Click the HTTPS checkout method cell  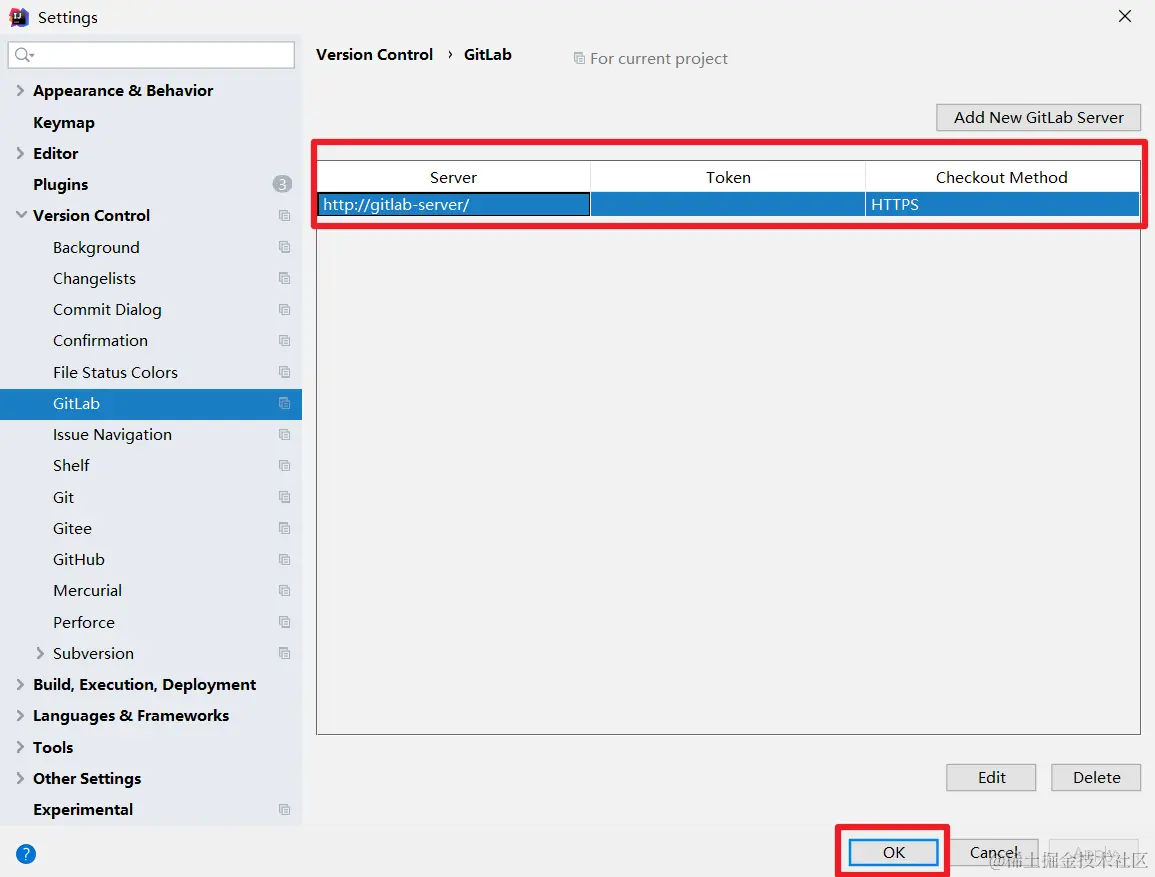(x=1003, y=205)
